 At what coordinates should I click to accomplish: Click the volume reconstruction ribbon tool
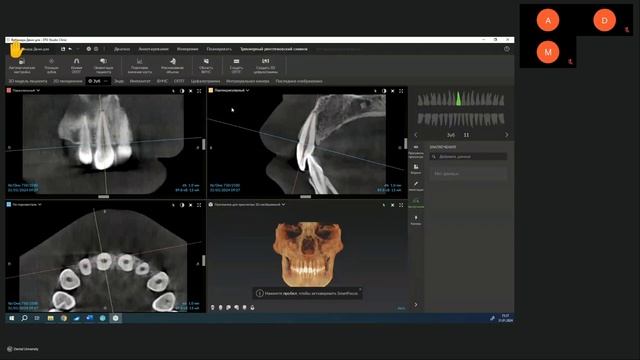[172, 65]
